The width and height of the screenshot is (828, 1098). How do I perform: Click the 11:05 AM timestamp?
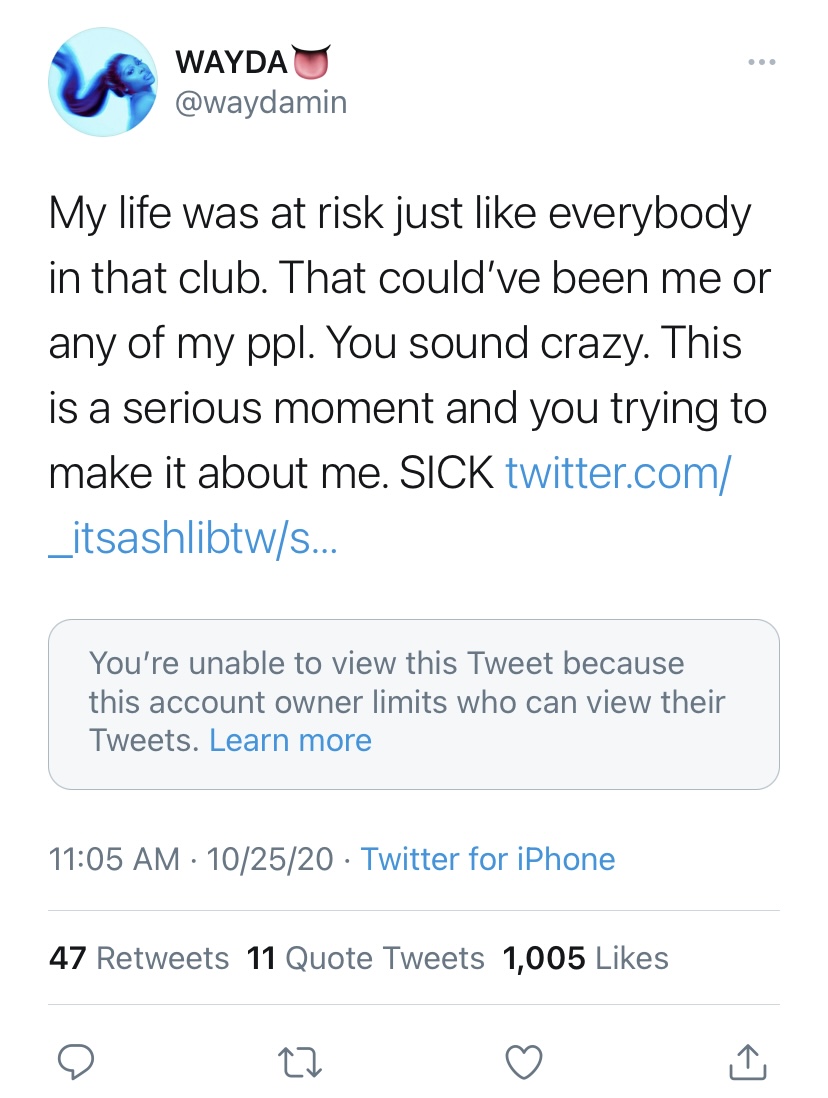(114, 859)
